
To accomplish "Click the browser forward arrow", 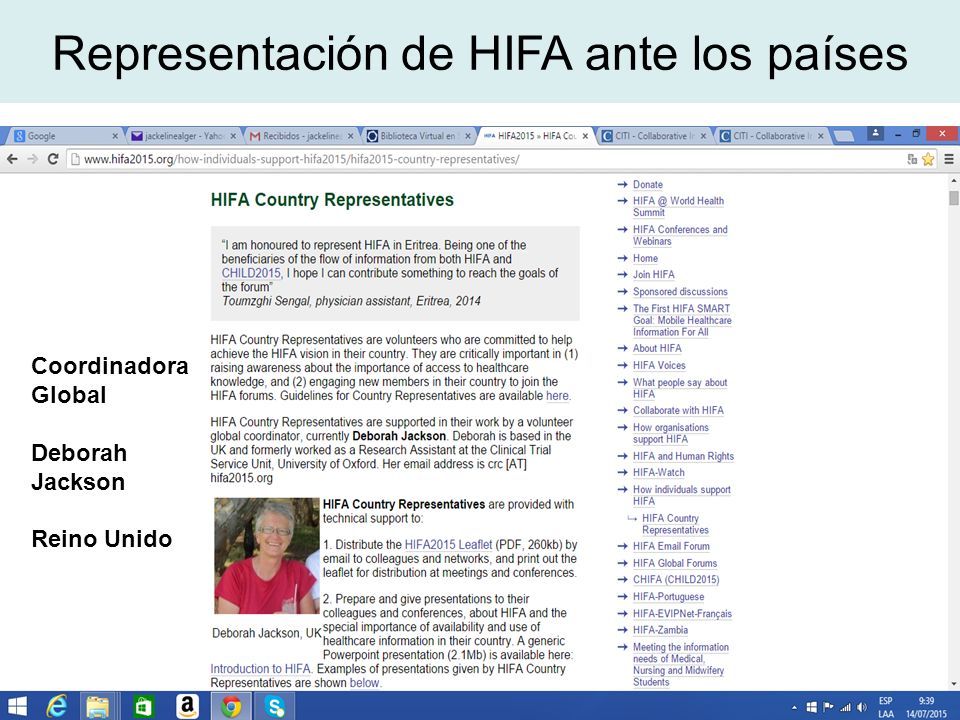I will (x=32, y=159).
